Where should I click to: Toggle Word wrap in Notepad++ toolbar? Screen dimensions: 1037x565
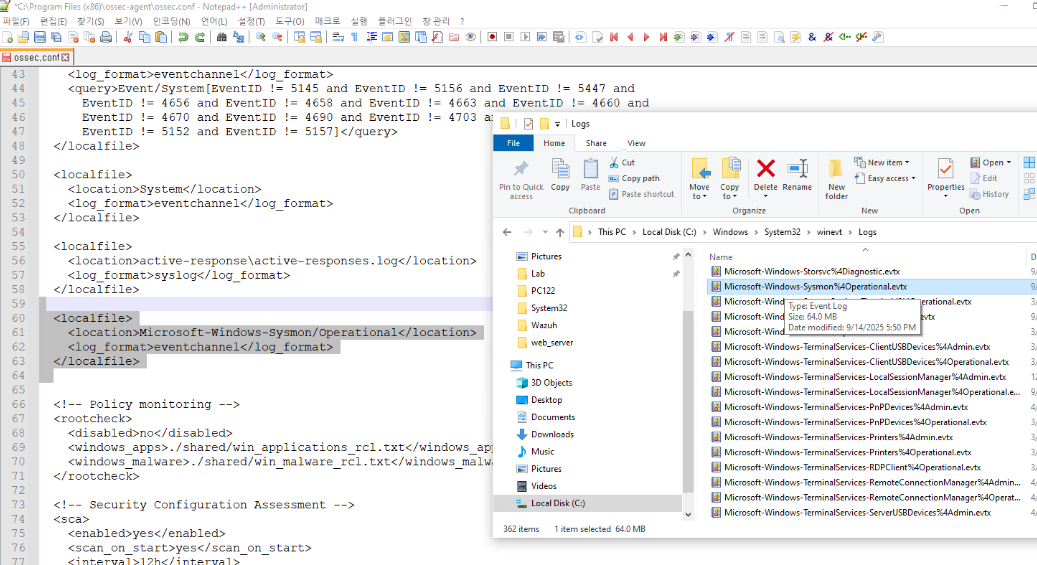(x=338, y=37)
